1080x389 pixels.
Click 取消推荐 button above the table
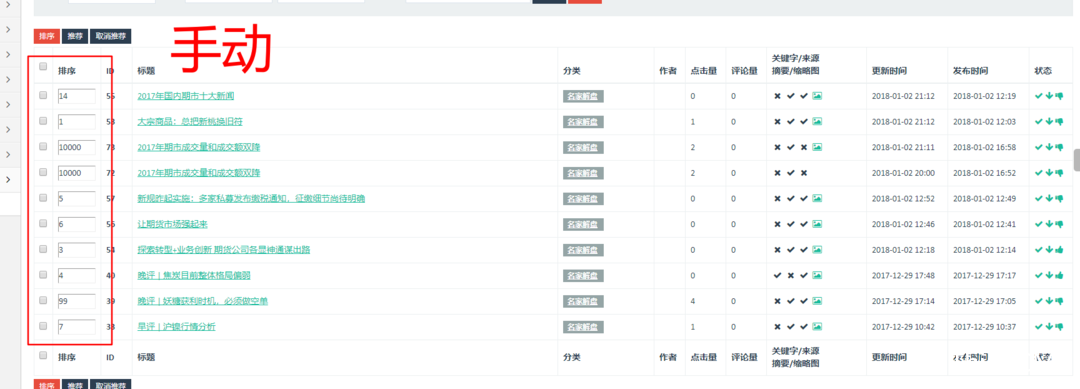point(110,36)
